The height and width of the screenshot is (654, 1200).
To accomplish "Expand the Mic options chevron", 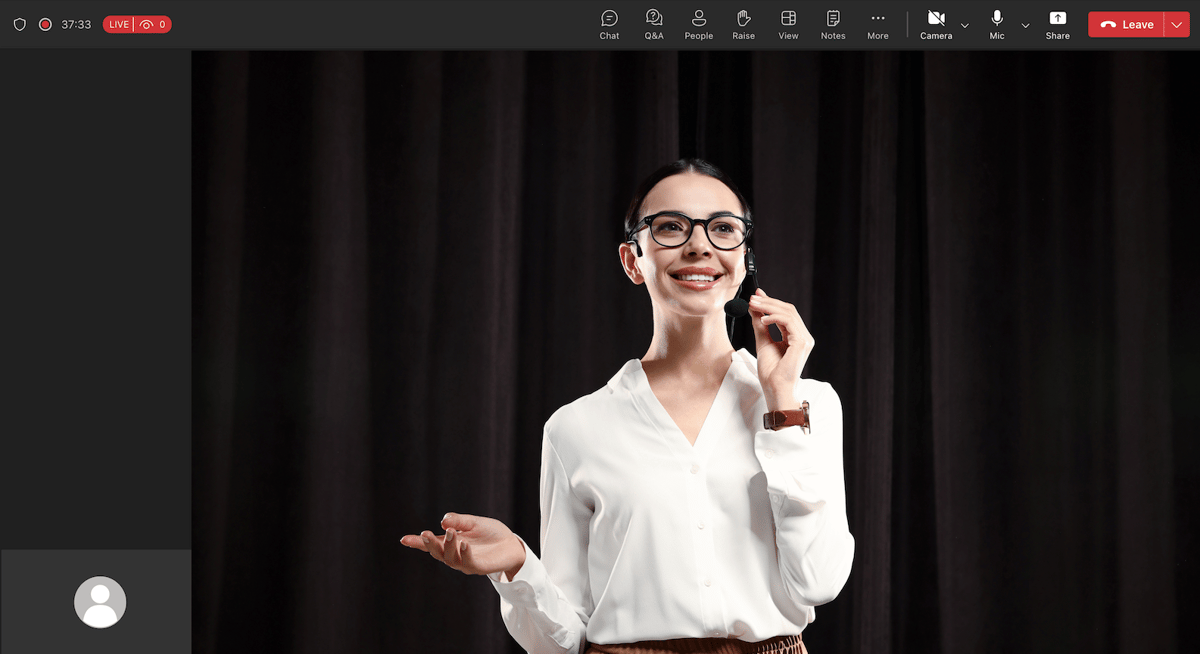I will tap(1025, 25).
